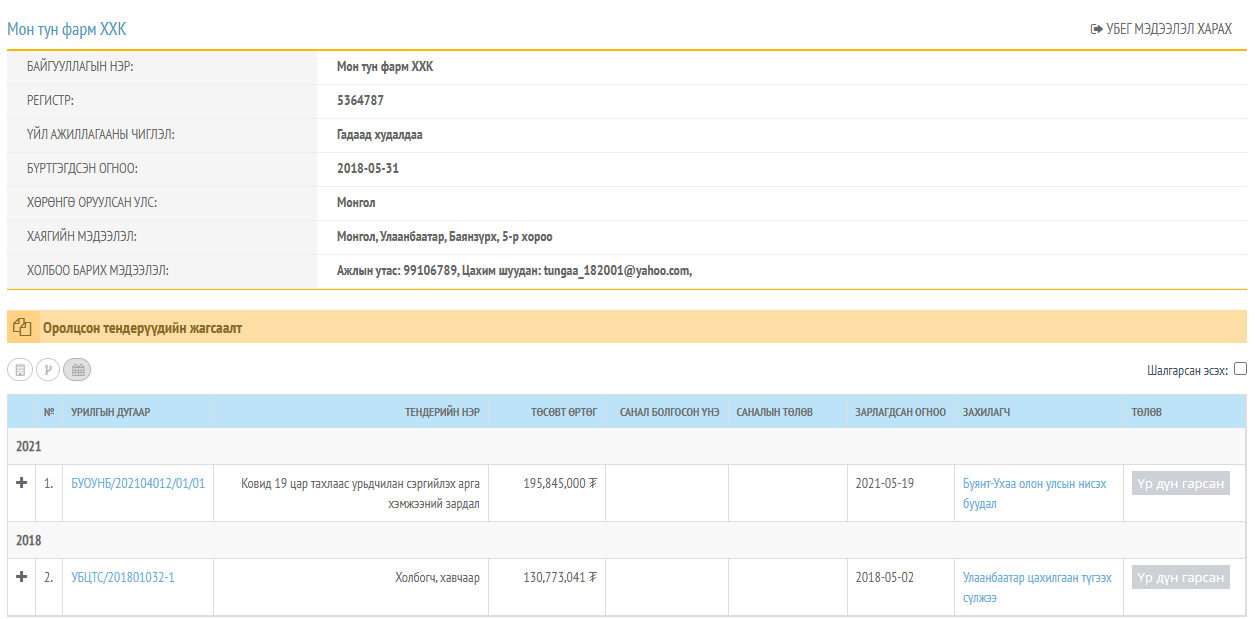
Task: Click the Мон тун фарм ХХК page title
Action: coord(67,30)
